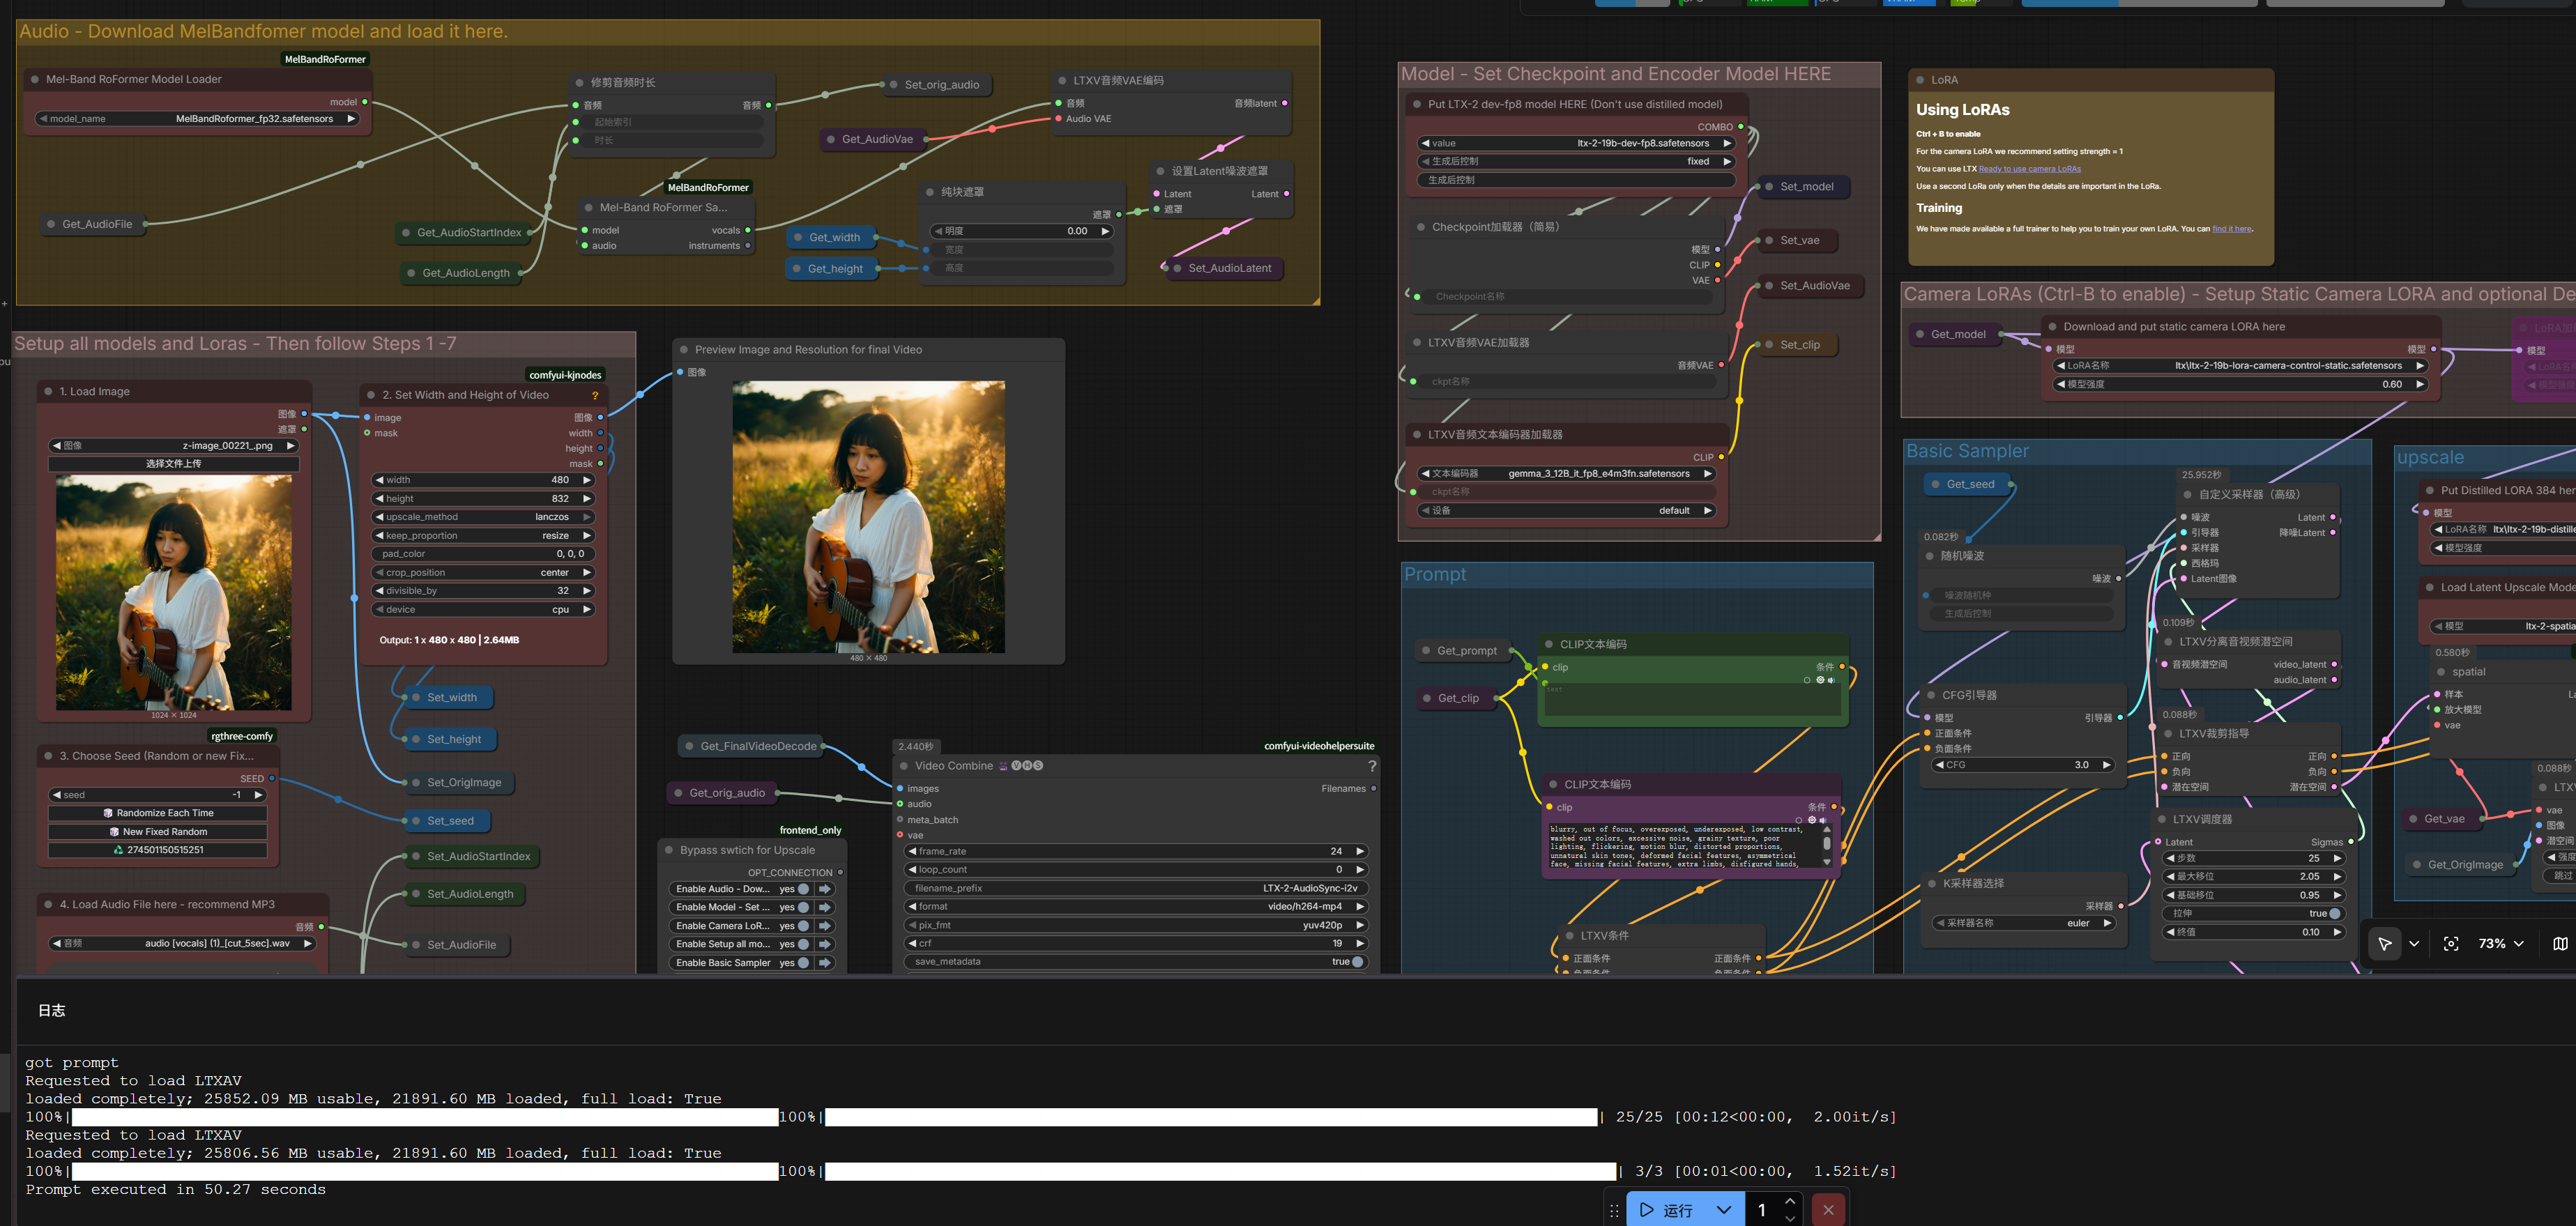Toggle Enable Audio group bypass switch
Image resolution: width=2576 pixels, height=1226 pixels.
(x=803, y=889)
